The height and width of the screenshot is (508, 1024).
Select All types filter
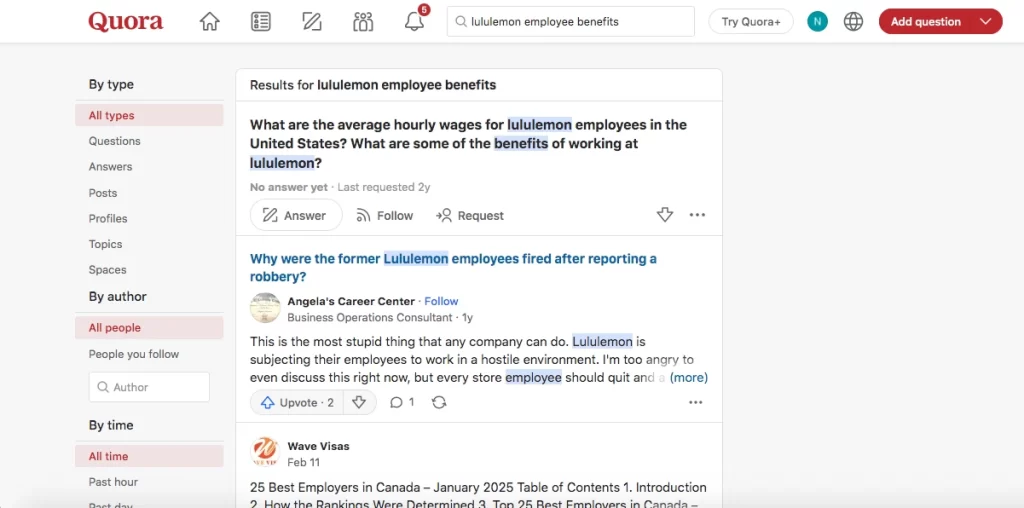click(149, 116)
